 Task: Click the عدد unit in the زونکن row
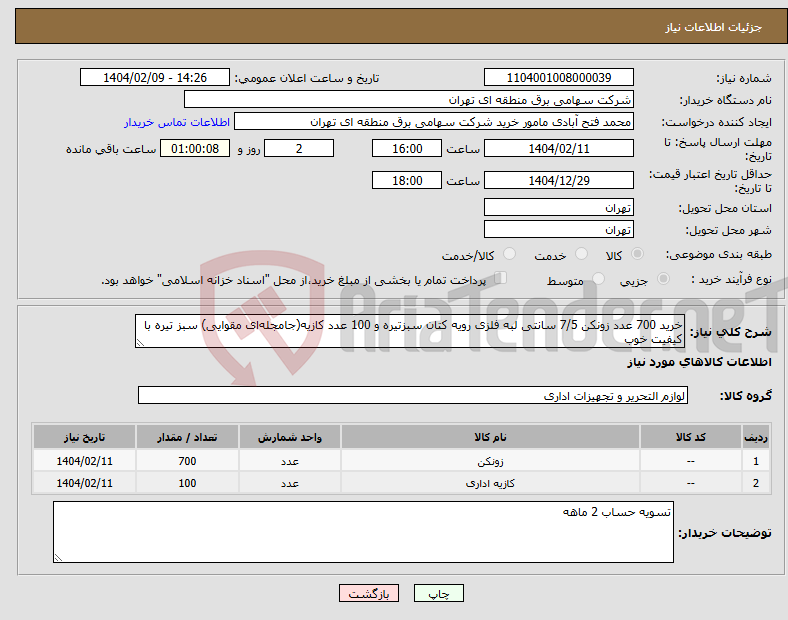[289, 461]
